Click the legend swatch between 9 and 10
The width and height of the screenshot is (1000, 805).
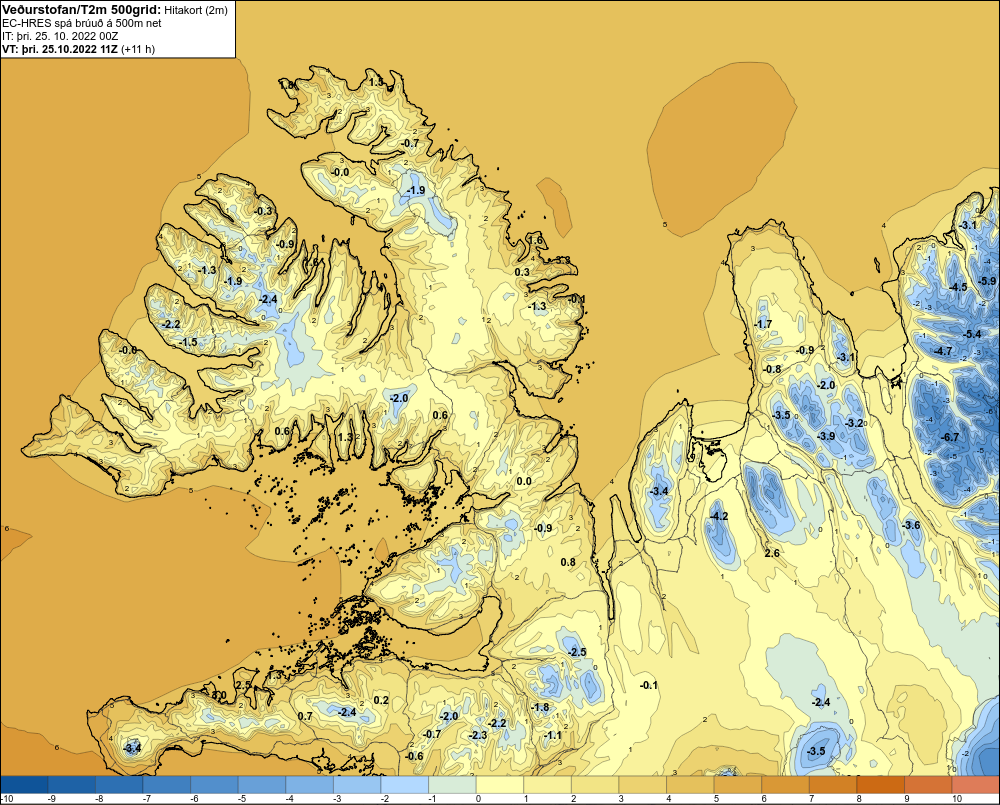click(929, 784)
